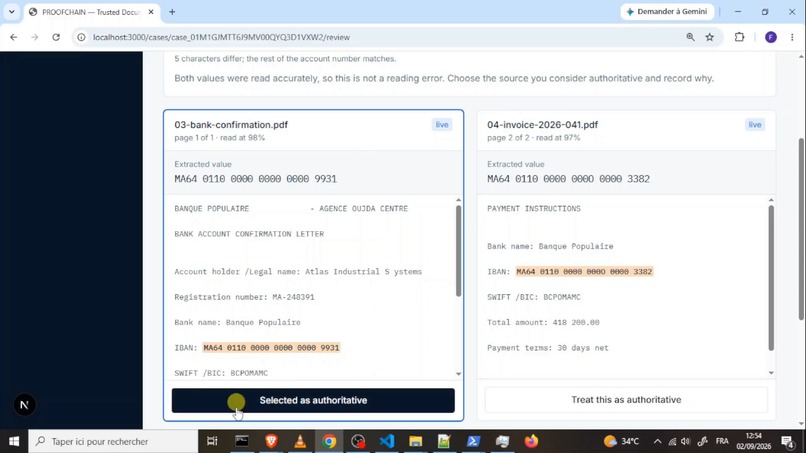Click the bank confirmation document scrollbar thumb
This screenshot has height=453, width=806.
[458, 250]
